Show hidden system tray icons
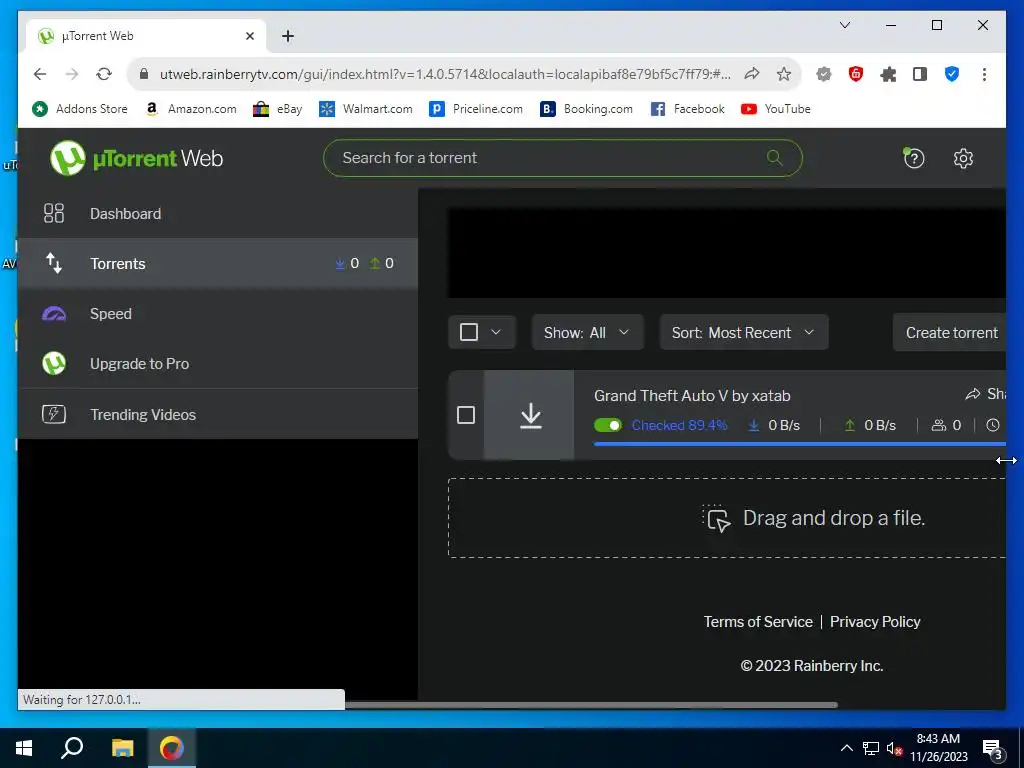Viewport: 1024px width, 768px height. 846,748
